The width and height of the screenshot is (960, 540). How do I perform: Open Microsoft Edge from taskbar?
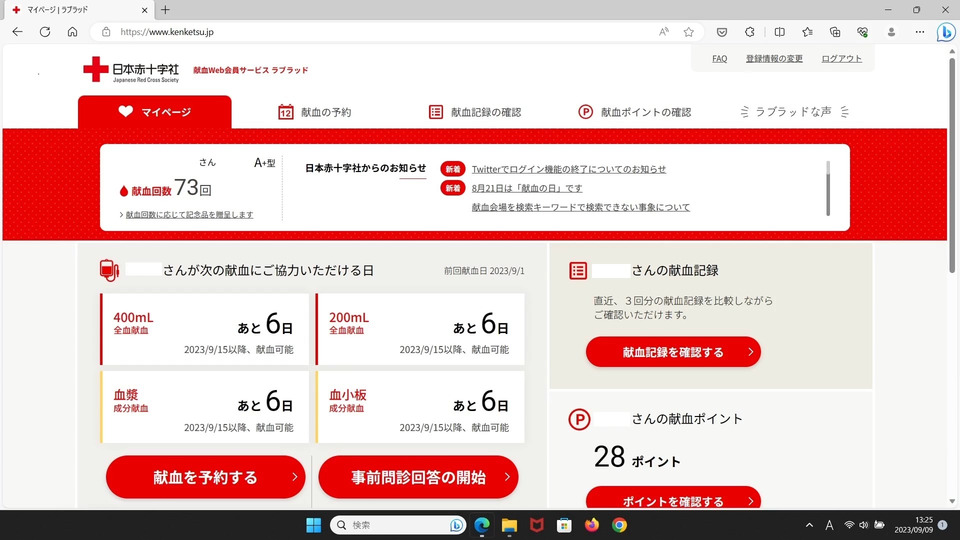(x=482, y=525)
